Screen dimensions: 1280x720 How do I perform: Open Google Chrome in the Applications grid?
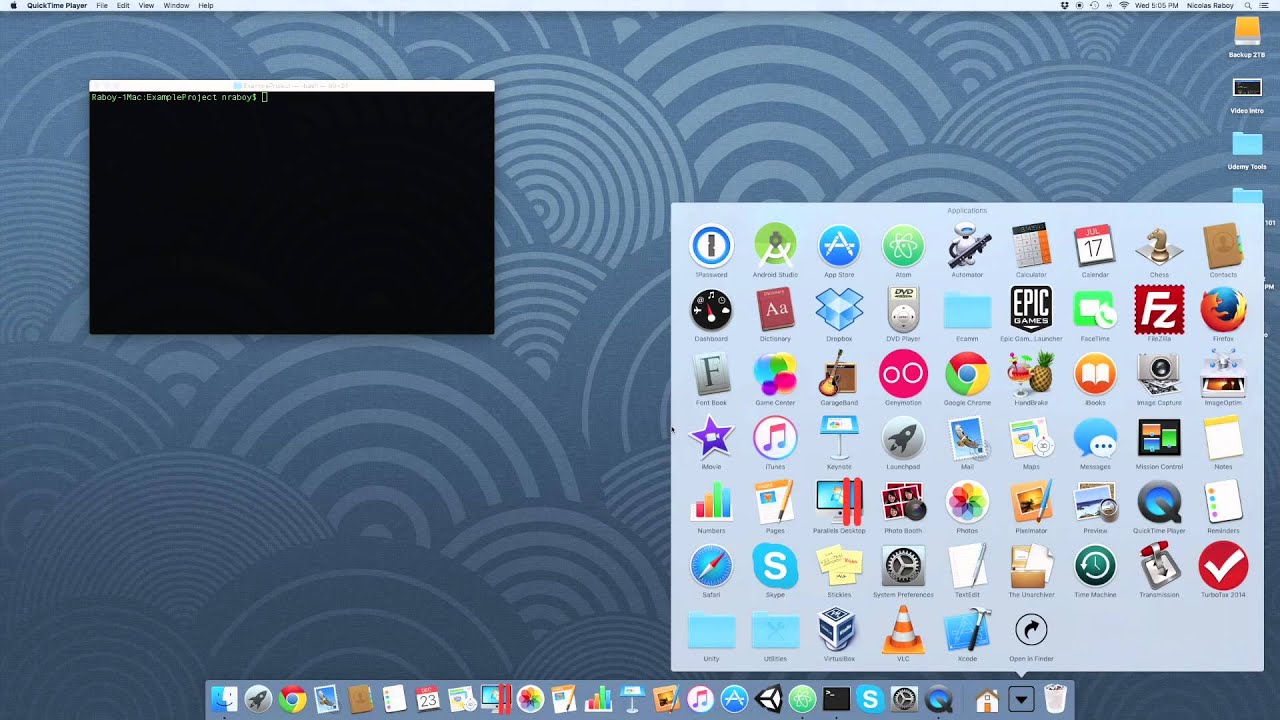(x=967, y=374)
